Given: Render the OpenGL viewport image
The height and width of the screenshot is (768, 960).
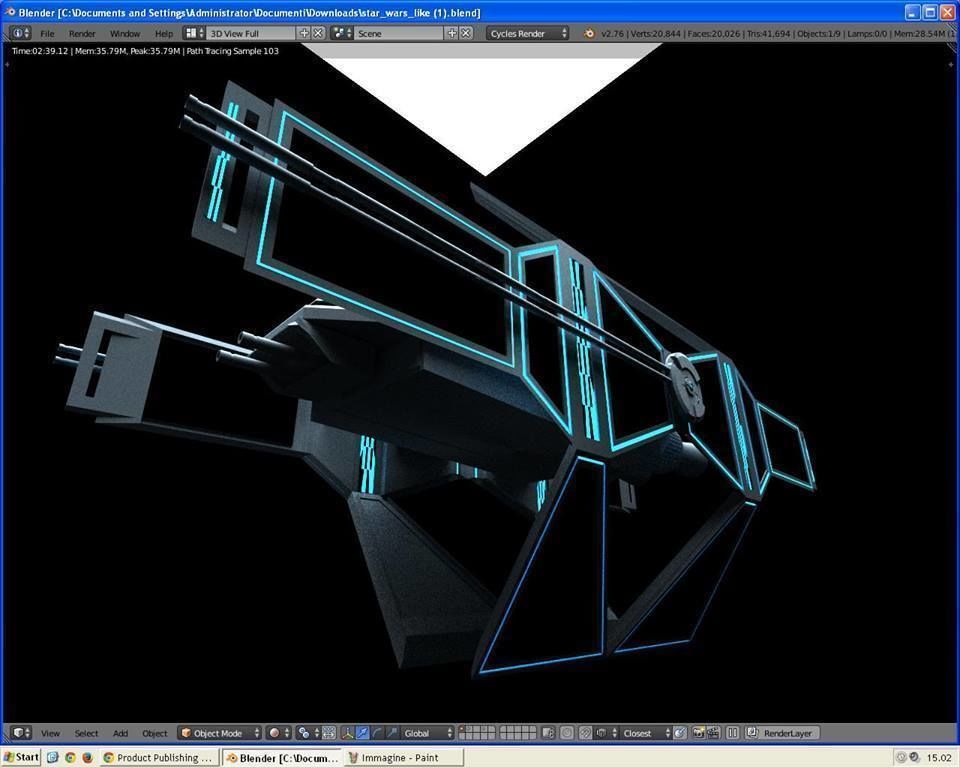Looking at the screenshot, I should point(699,733).
